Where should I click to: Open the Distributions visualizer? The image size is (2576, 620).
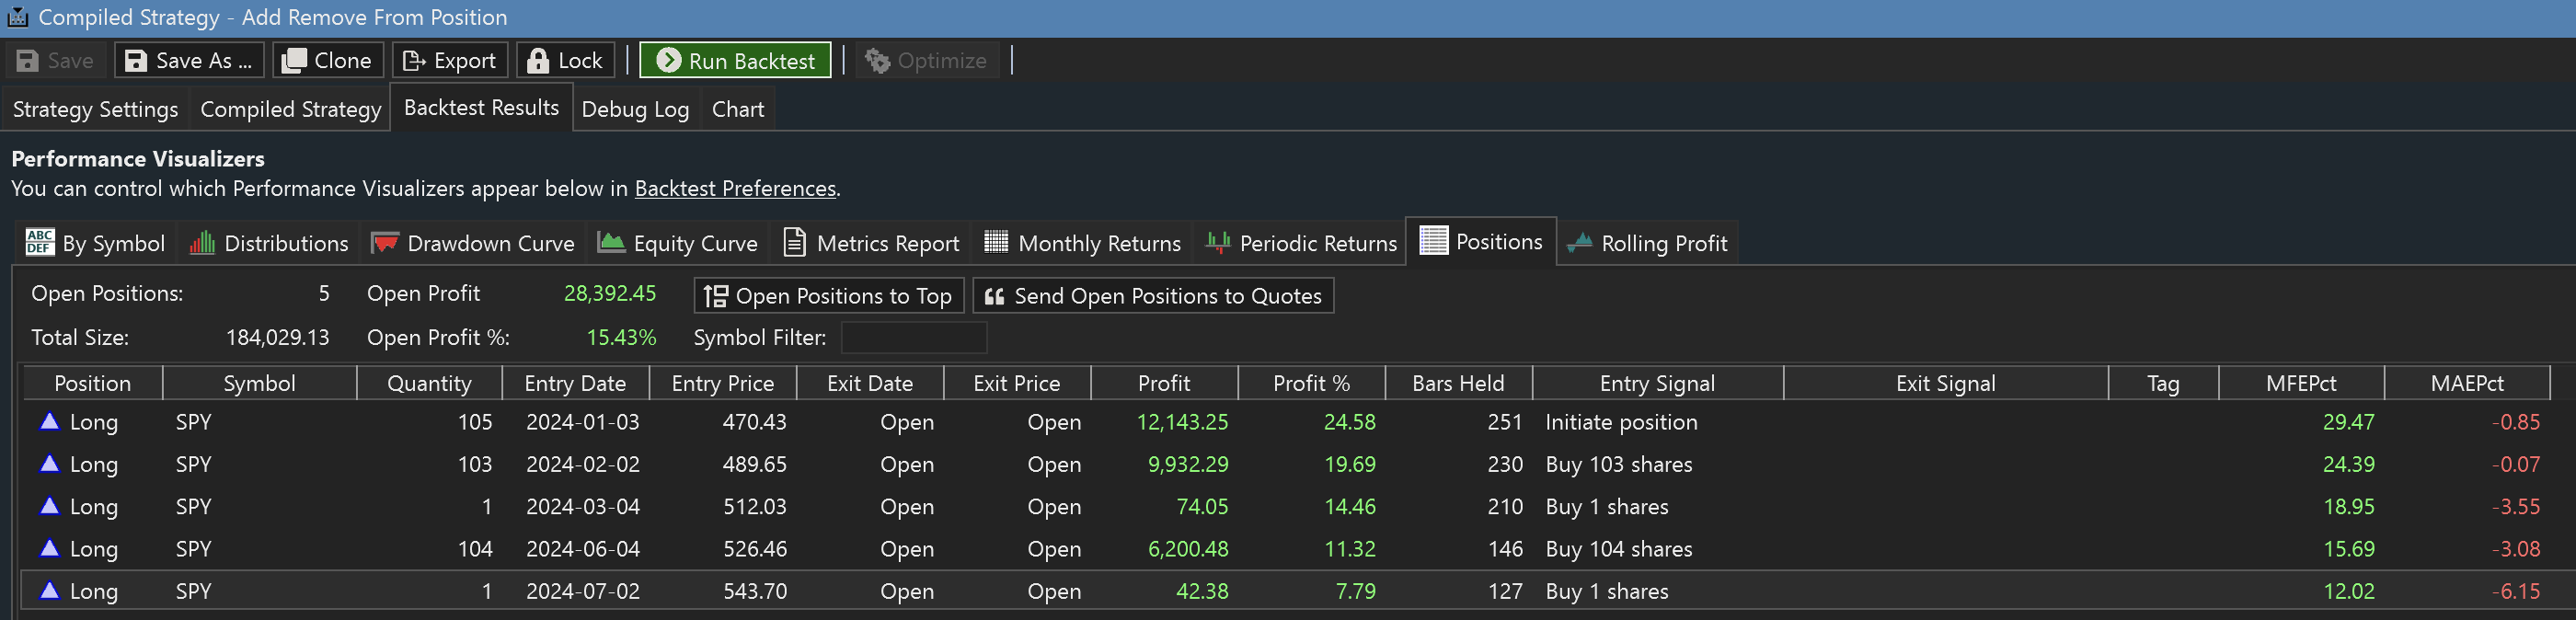(x=269, y=243)
